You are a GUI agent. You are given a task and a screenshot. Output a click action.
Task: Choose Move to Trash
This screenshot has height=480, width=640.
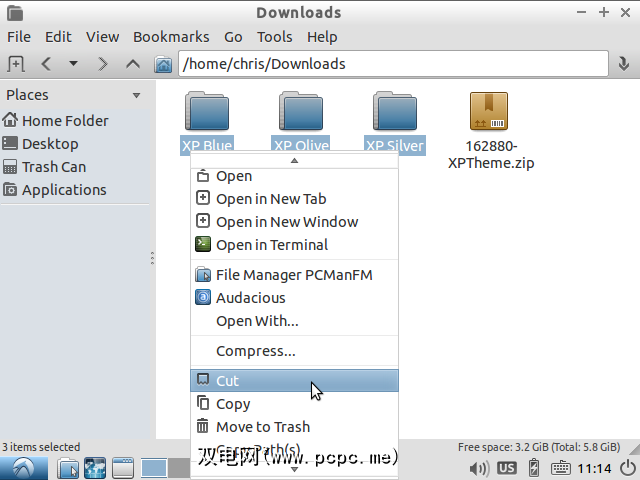[x=294, y=427]
